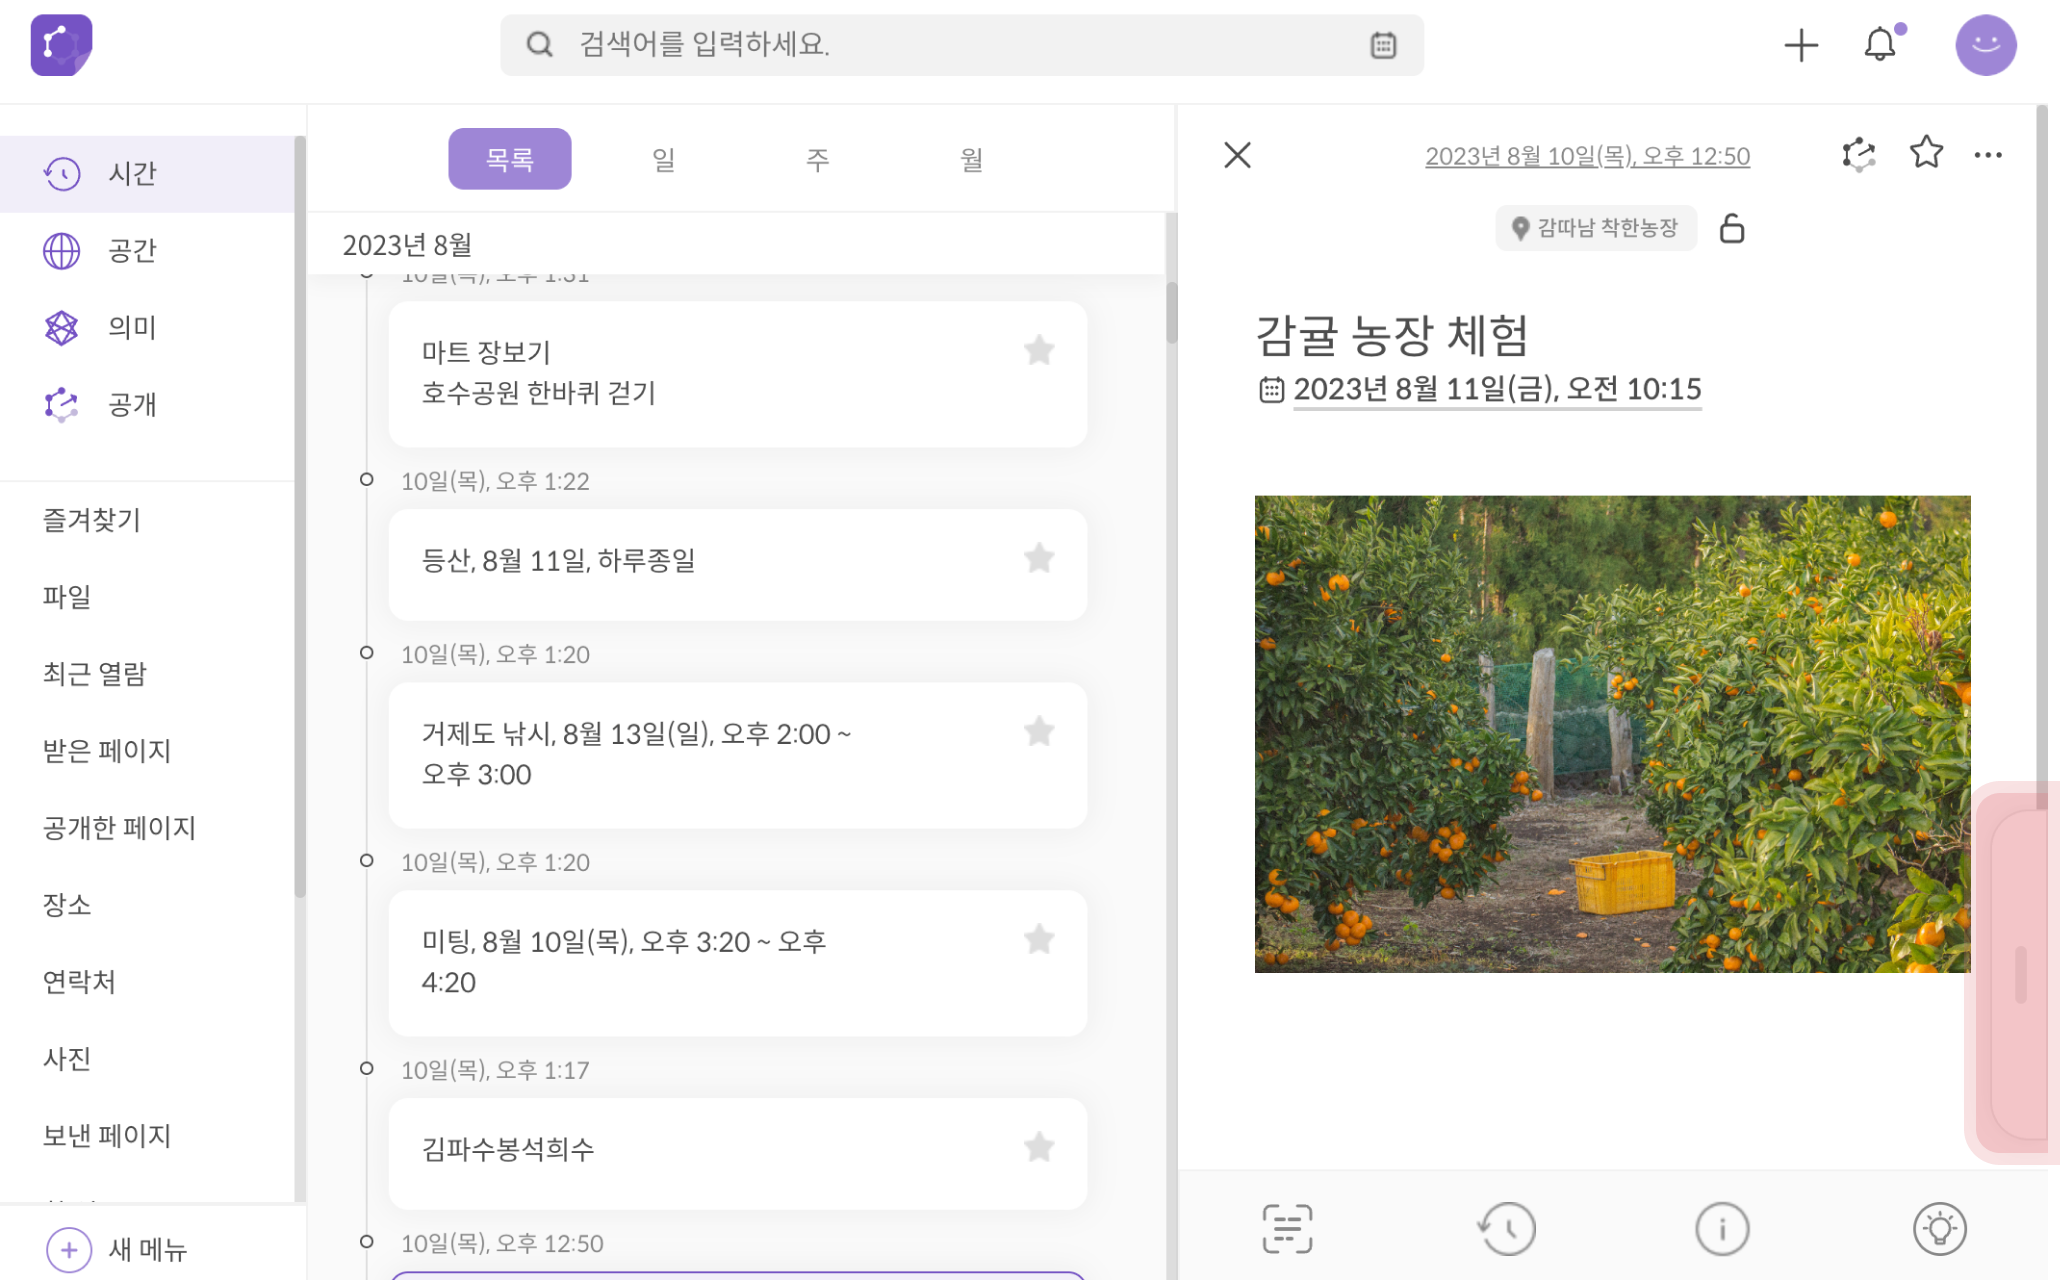
Task: Star the 김파수봉석희수 entry
Action: coord(1039,1148)
